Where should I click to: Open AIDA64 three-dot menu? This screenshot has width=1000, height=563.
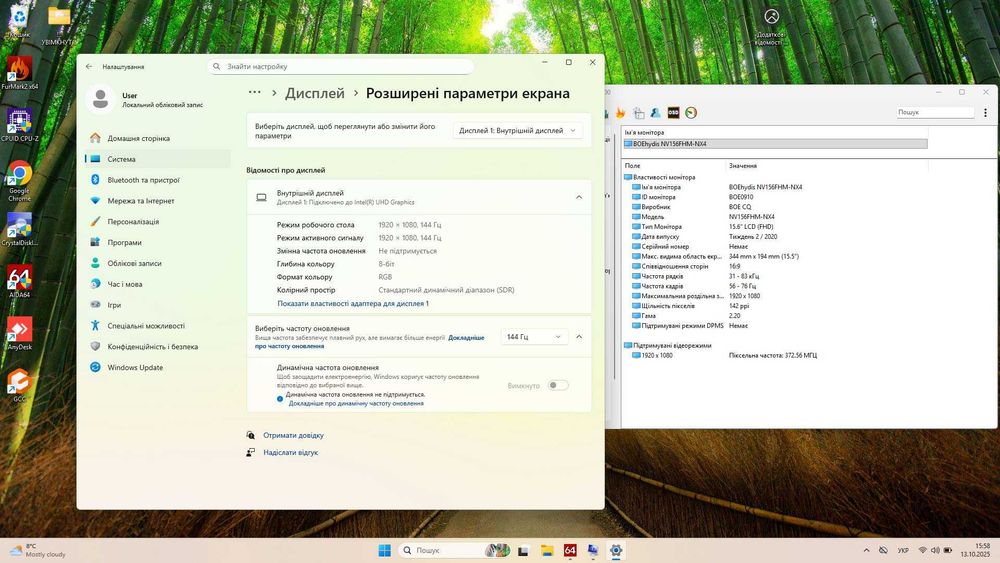tap(985, 112)
